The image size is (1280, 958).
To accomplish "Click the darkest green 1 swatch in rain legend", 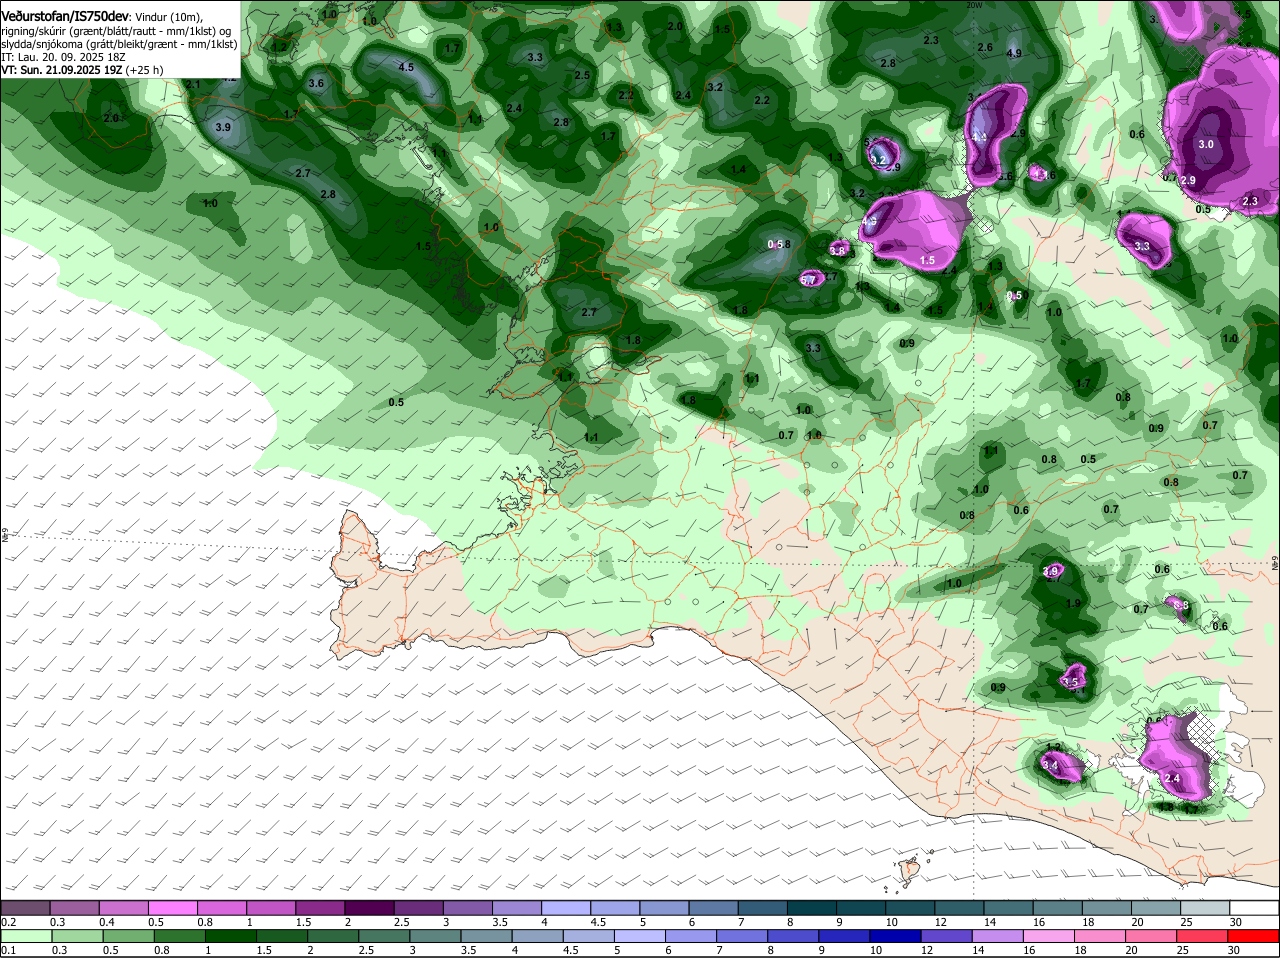I will click(230, 935).
